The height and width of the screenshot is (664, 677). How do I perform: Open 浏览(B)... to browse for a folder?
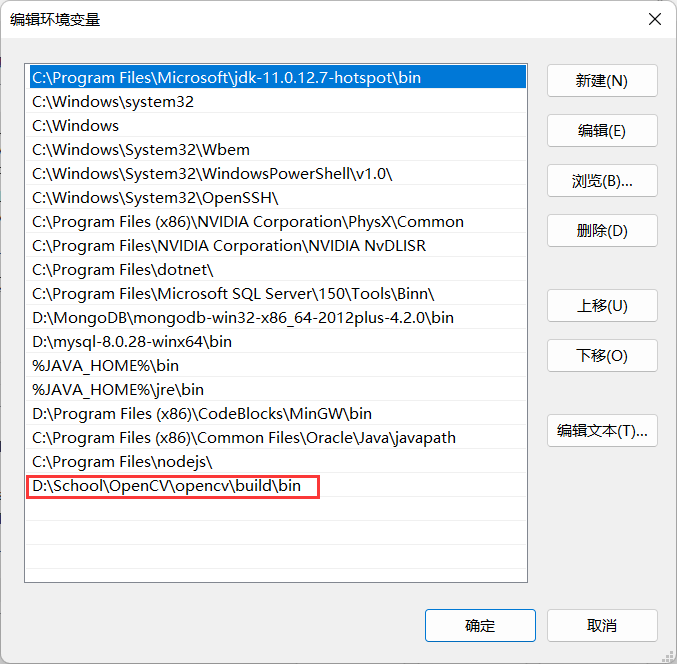pyautogui.click(x=602, y=181)
